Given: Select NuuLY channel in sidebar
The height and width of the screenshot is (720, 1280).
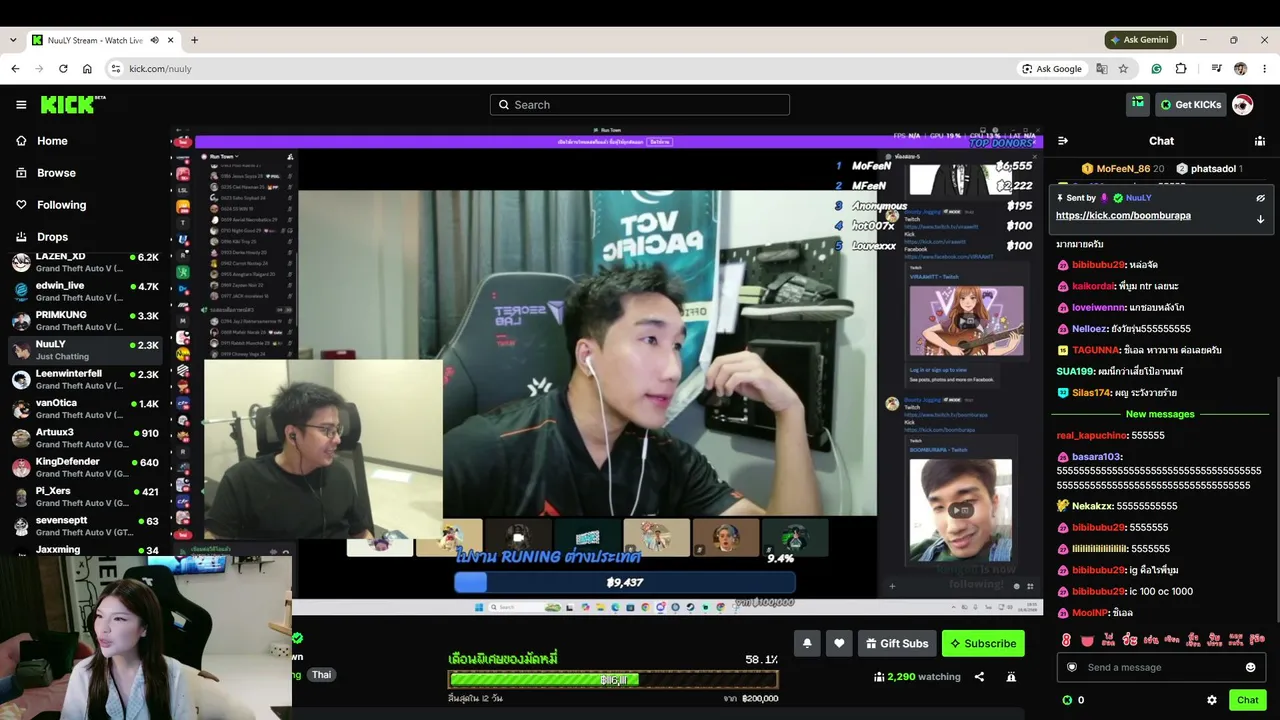Looking at the screenshot, I should click(x=85, y=350).
